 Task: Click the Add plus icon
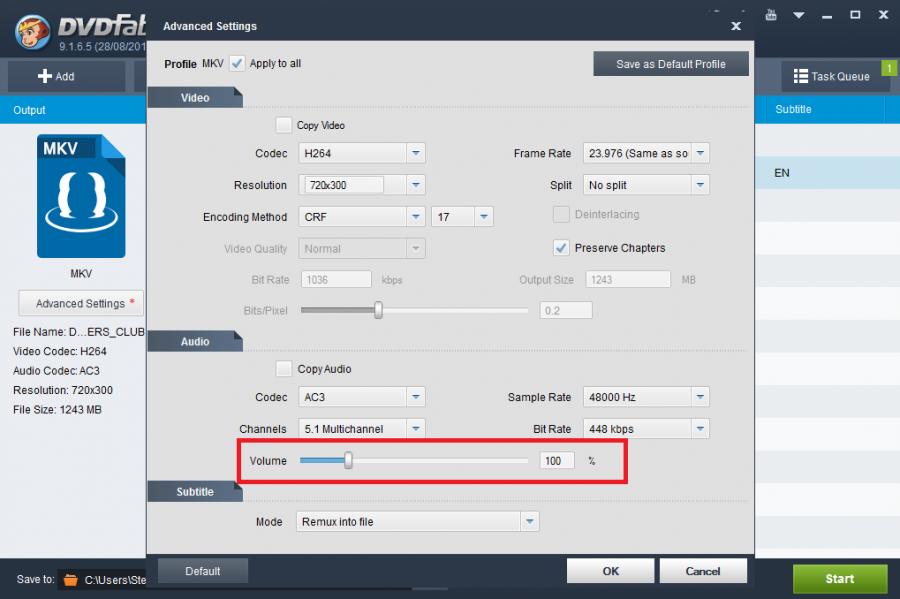(44, 76)
